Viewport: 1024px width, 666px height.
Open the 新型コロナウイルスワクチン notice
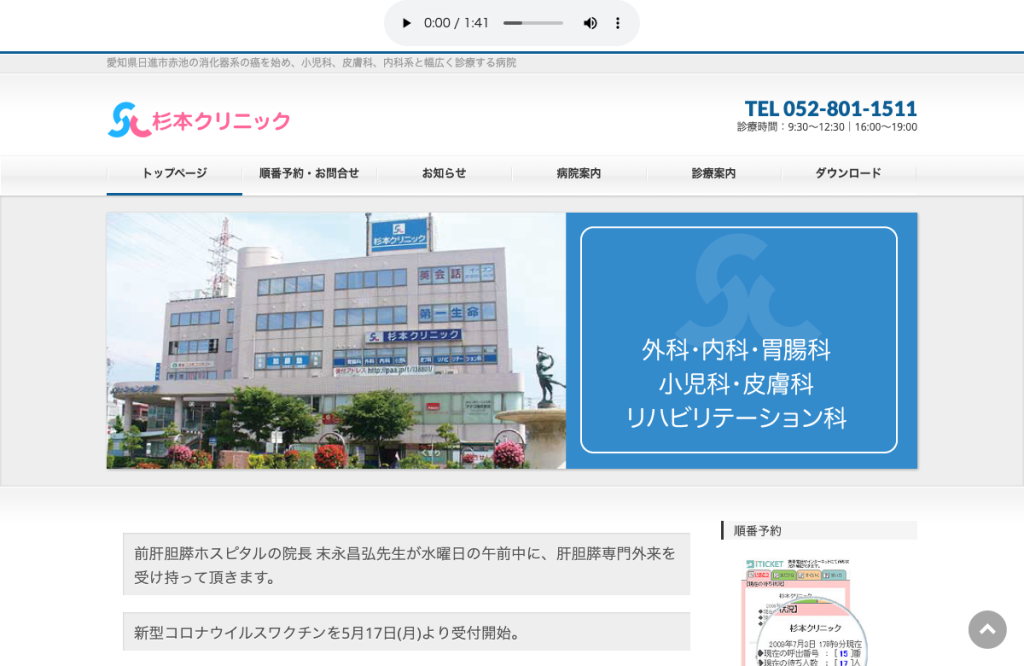click(x=406, y=632)
